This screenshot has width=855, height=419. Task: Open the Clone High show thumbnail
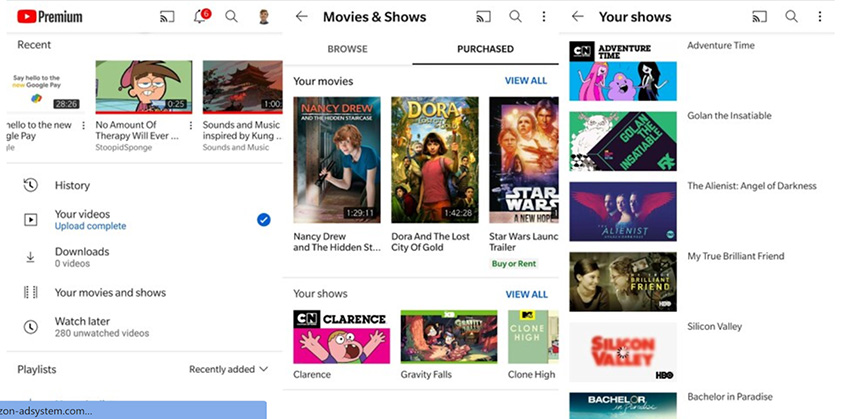(x=533, y=337)
